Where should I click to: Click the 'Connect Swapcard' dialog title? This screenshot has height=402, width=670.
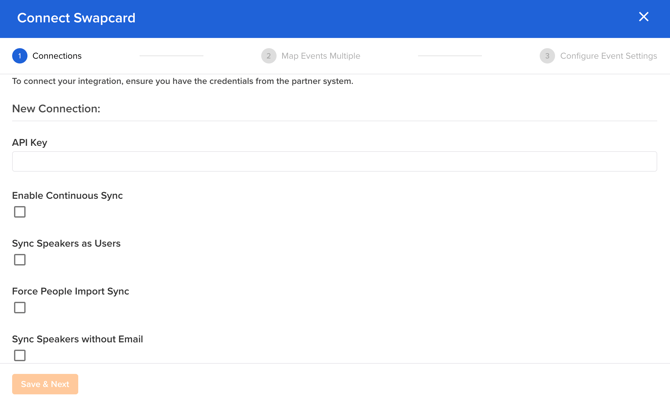76,18
